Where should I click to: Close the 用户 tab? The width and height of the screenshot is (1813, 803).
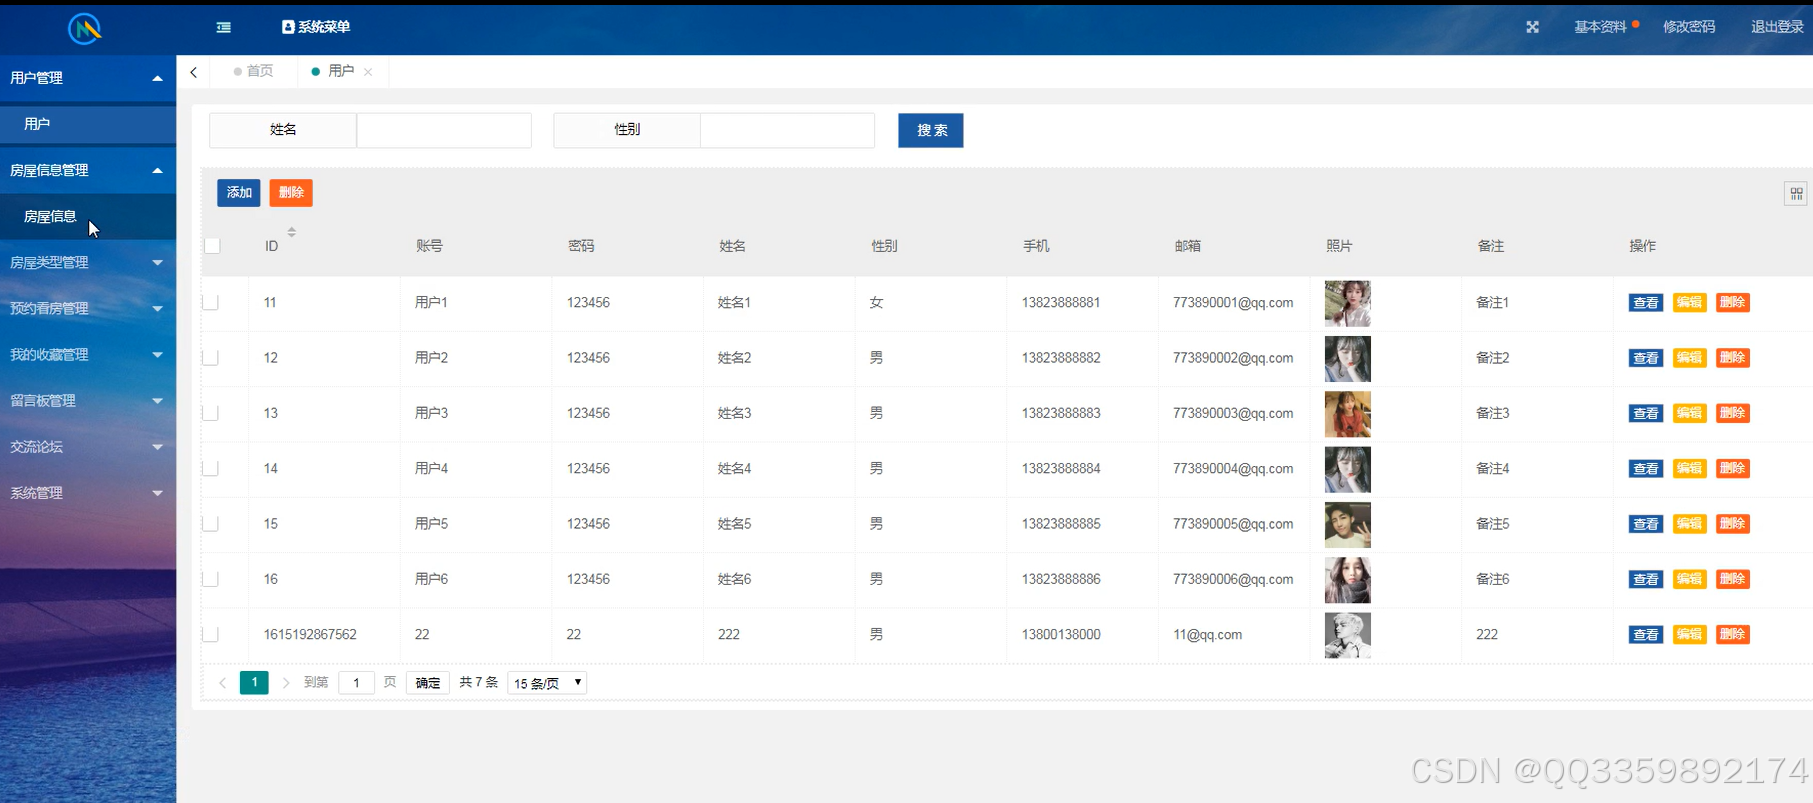[x=368, y=72]
